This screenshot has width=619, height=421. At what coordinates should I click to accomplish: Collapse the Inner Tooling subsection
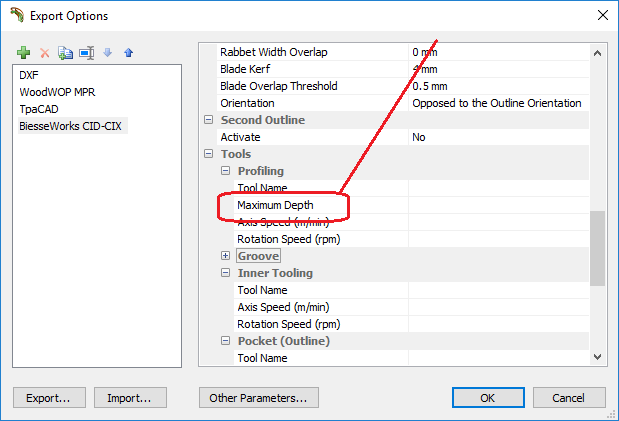tap(225, 273)
